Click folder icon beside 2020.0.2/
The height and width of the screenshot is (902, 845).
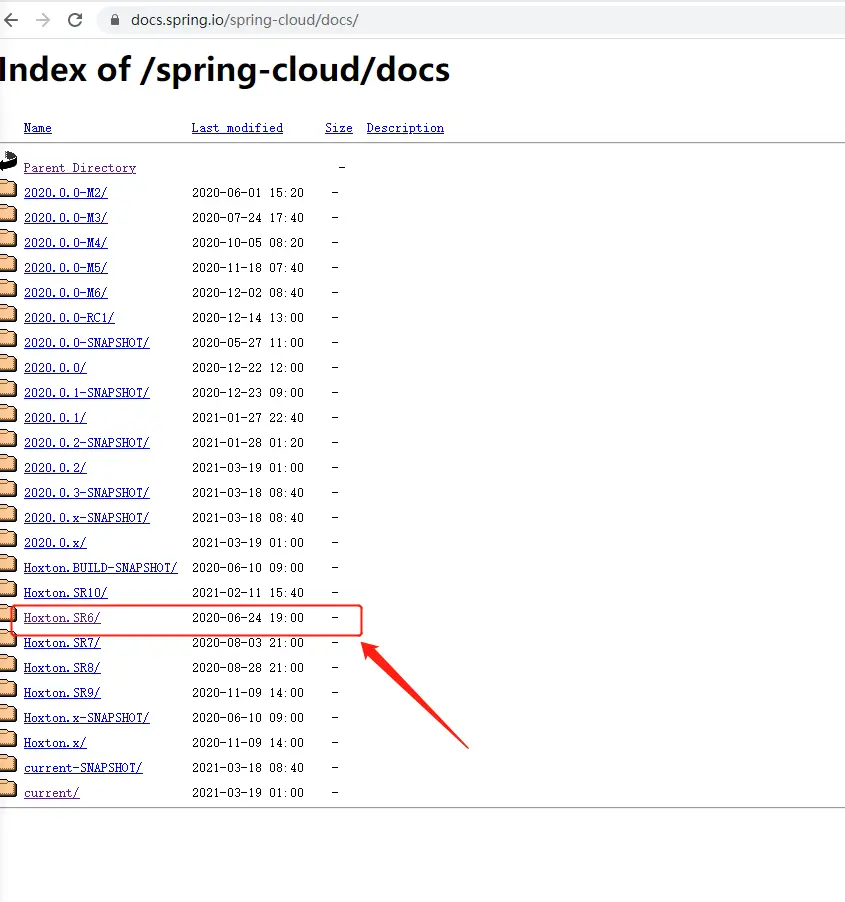[8, 463]
